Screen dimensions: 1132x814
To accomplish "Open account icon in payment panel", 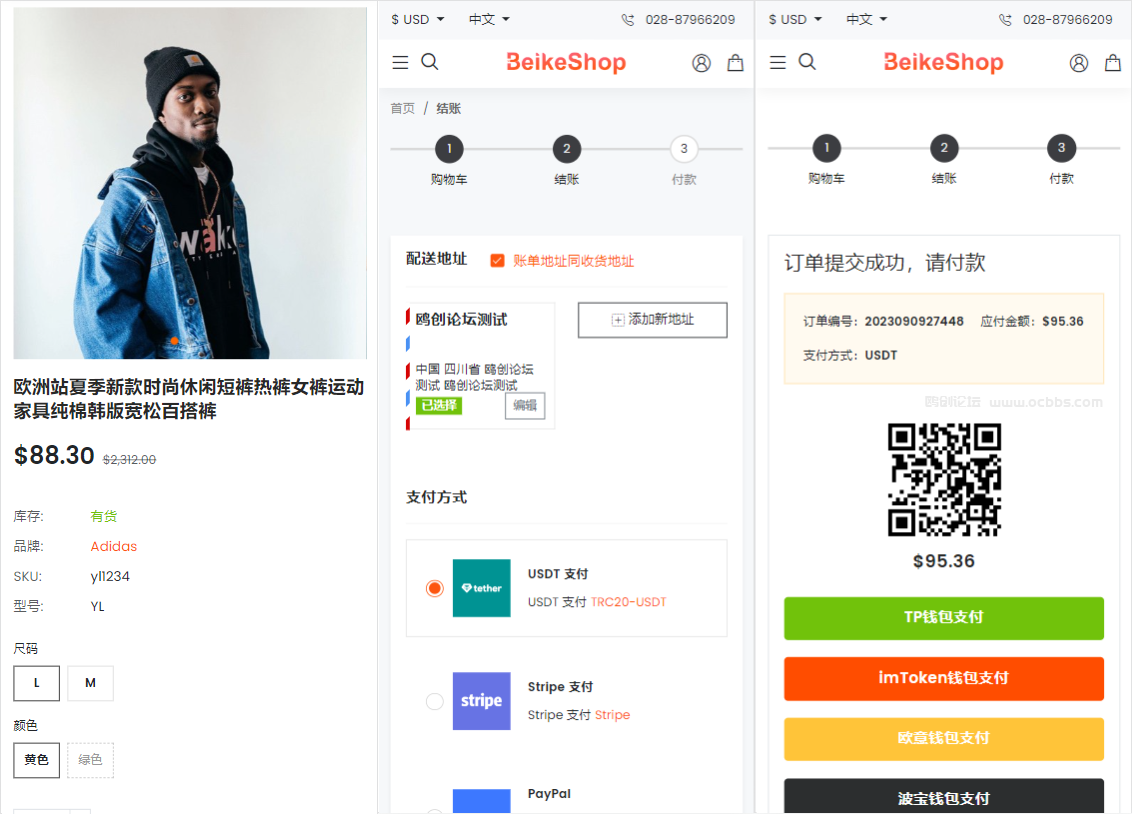I will [x=1079, y=63].
